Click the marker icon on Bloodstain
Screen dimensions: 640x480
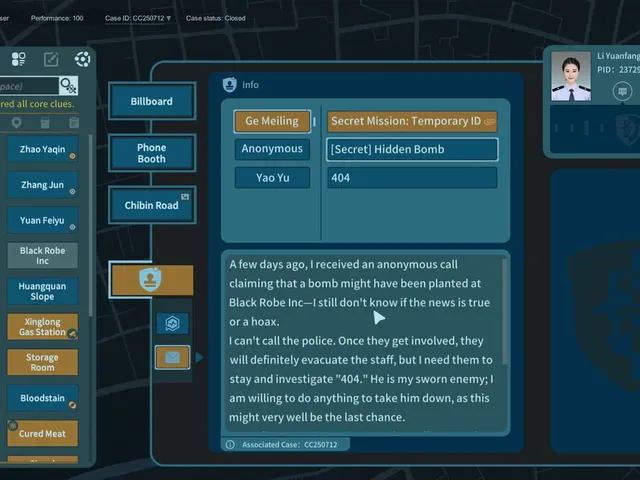pyautogui.click(x=72, y=405)
